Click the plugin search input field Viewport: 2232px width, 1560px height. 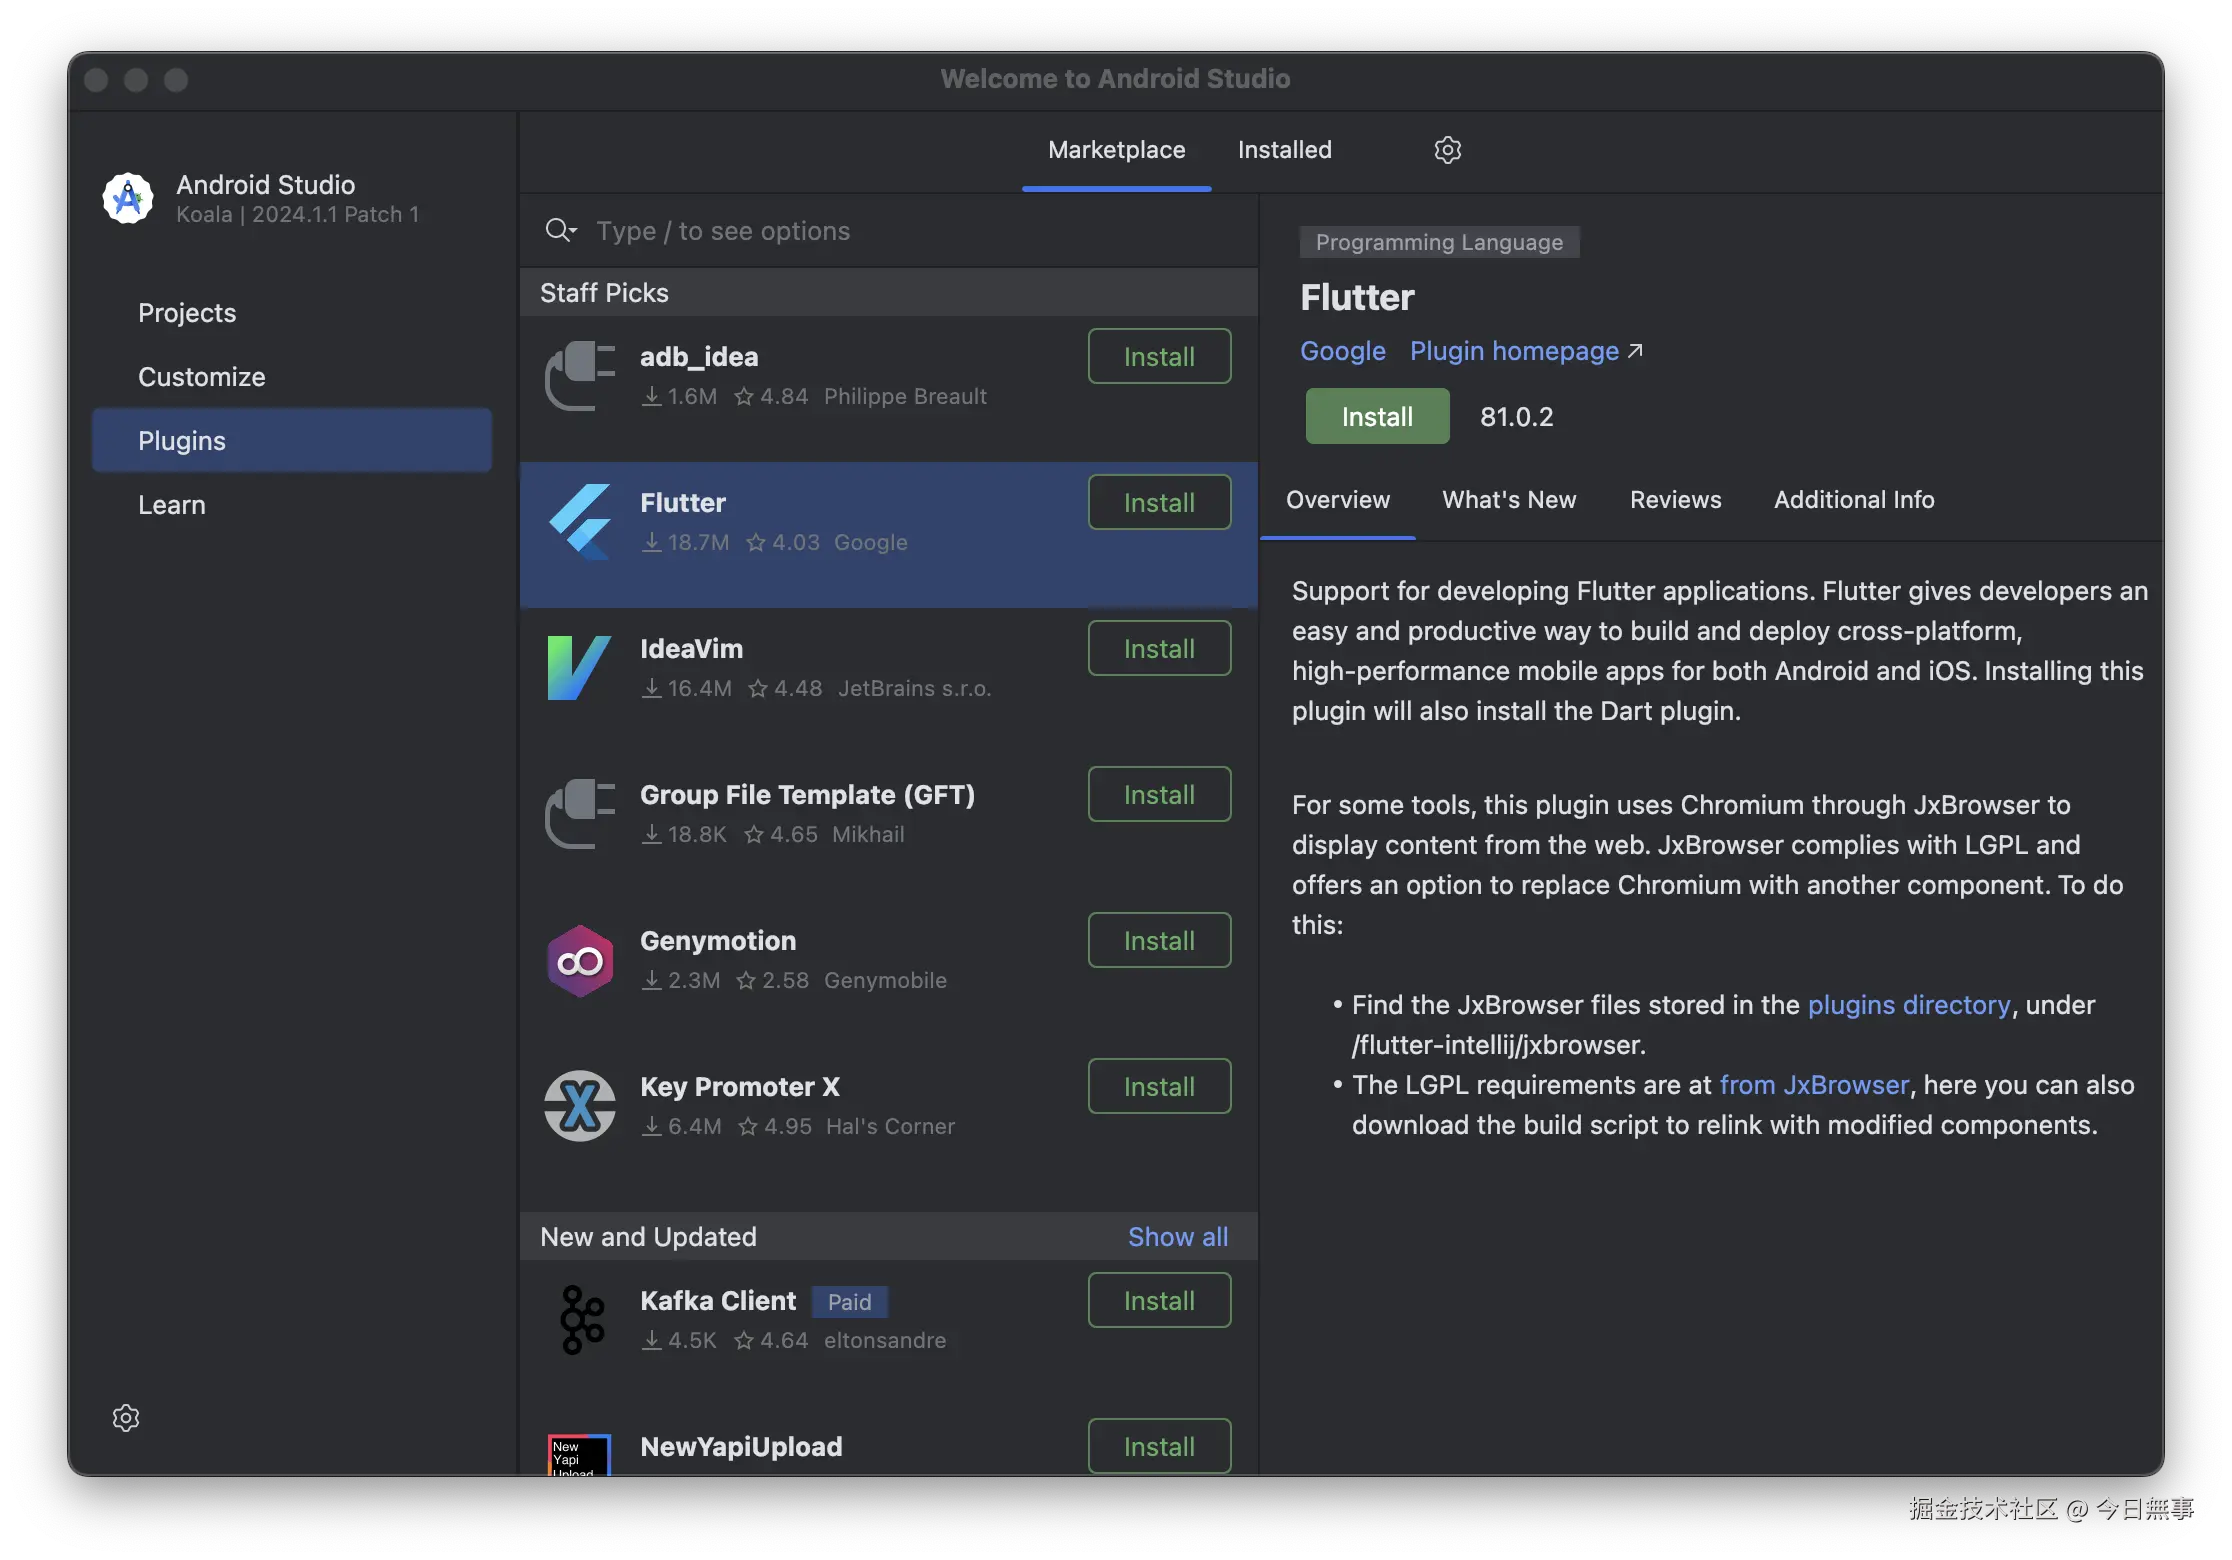(x=900, y=231)
